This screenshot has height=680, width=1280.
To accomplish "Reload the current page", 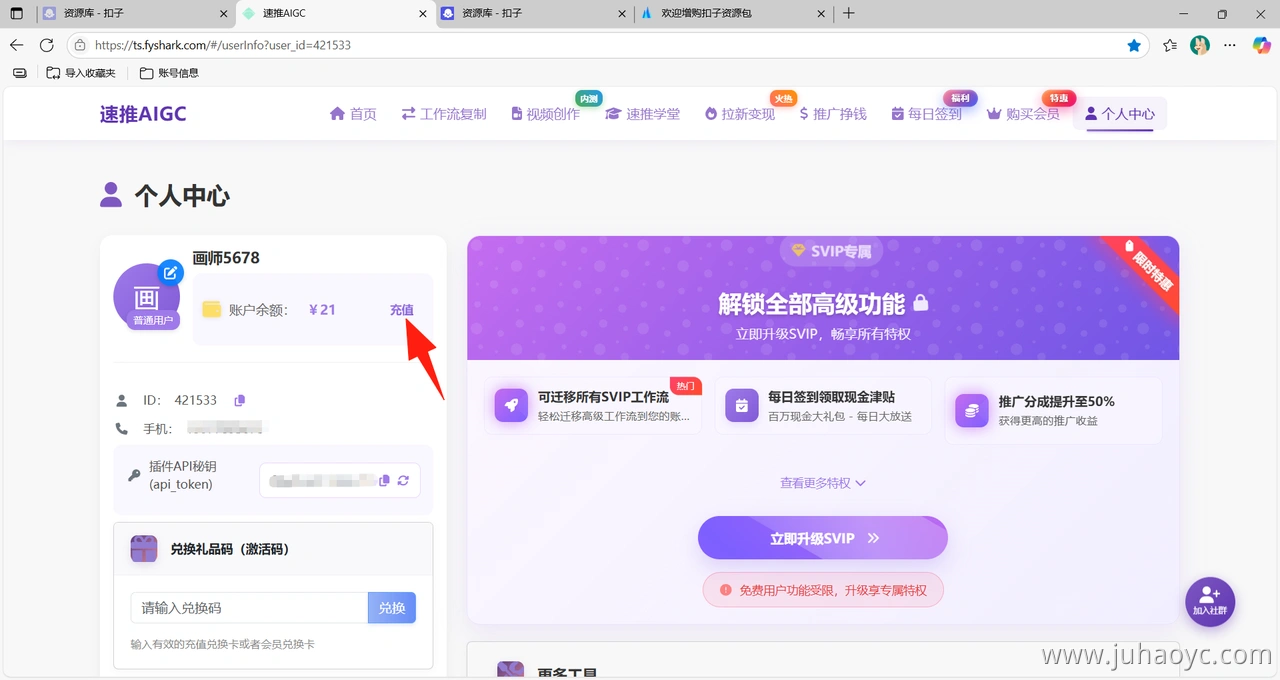I will 47,45.
